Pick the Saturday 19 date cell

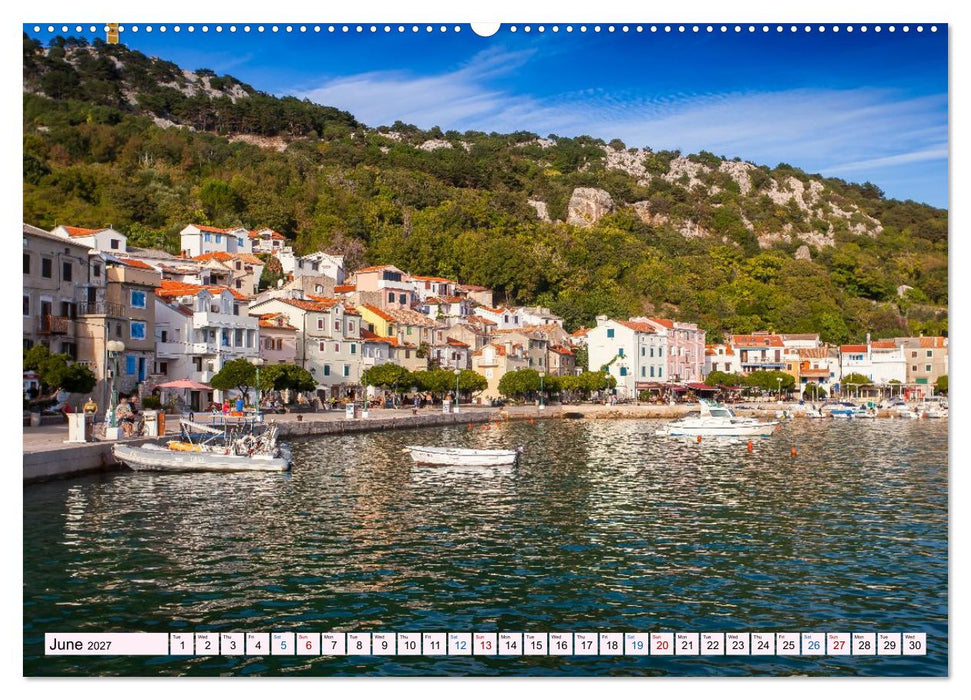pos(637,644)
